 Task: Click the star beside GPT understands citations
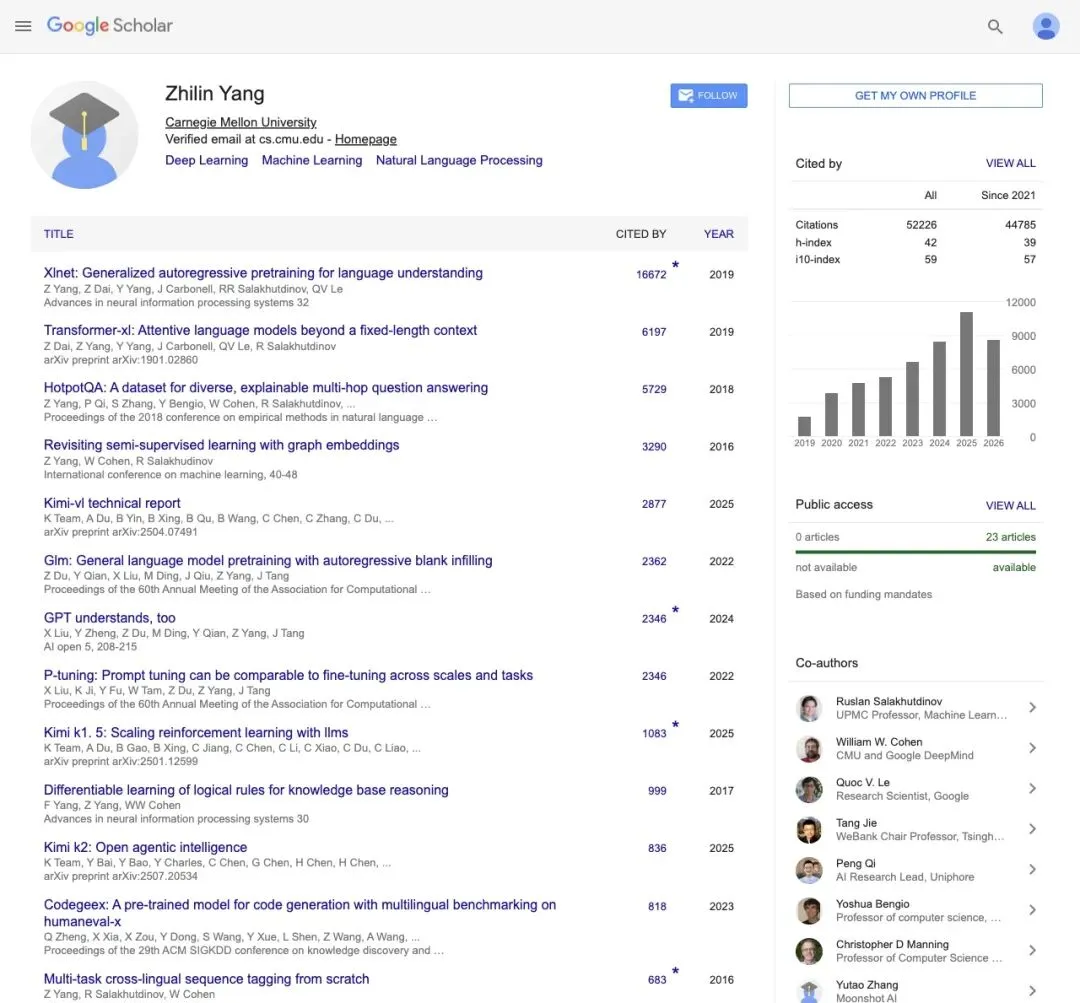click(x=675, y=609)
